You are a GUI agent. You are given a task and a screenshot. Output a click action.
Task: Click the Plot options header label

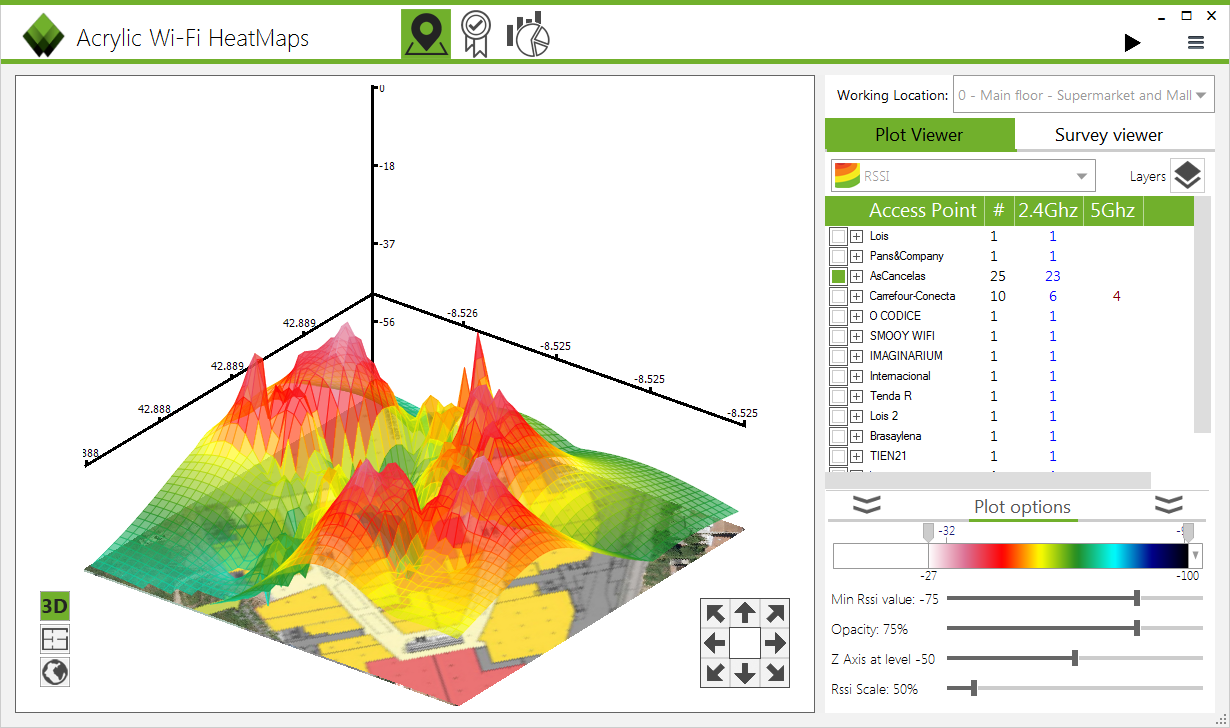(1022, 507)
